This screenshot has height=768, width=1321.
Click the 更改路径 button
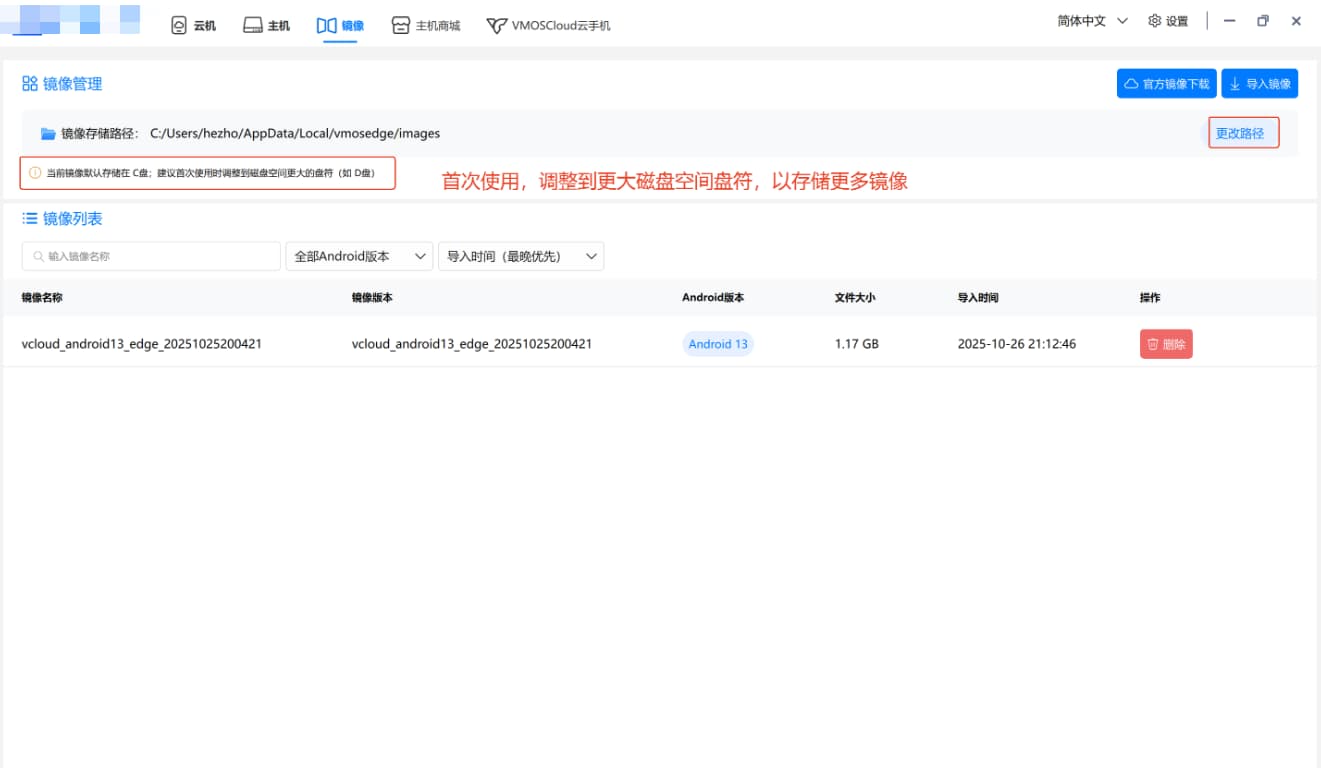tap(1243, 132)
